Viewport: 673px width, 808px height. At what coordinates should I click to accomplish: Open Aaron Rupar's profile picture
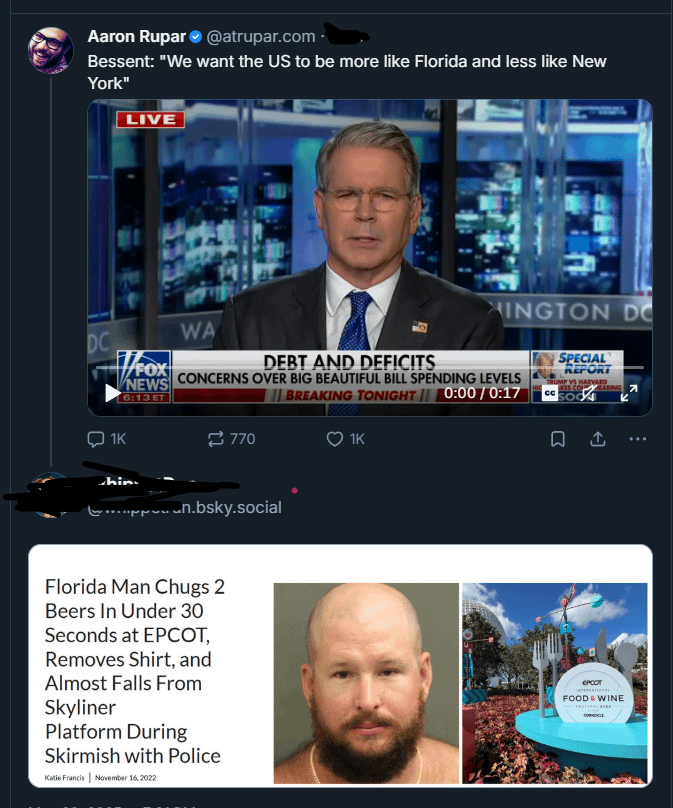(x=51, y=50)
